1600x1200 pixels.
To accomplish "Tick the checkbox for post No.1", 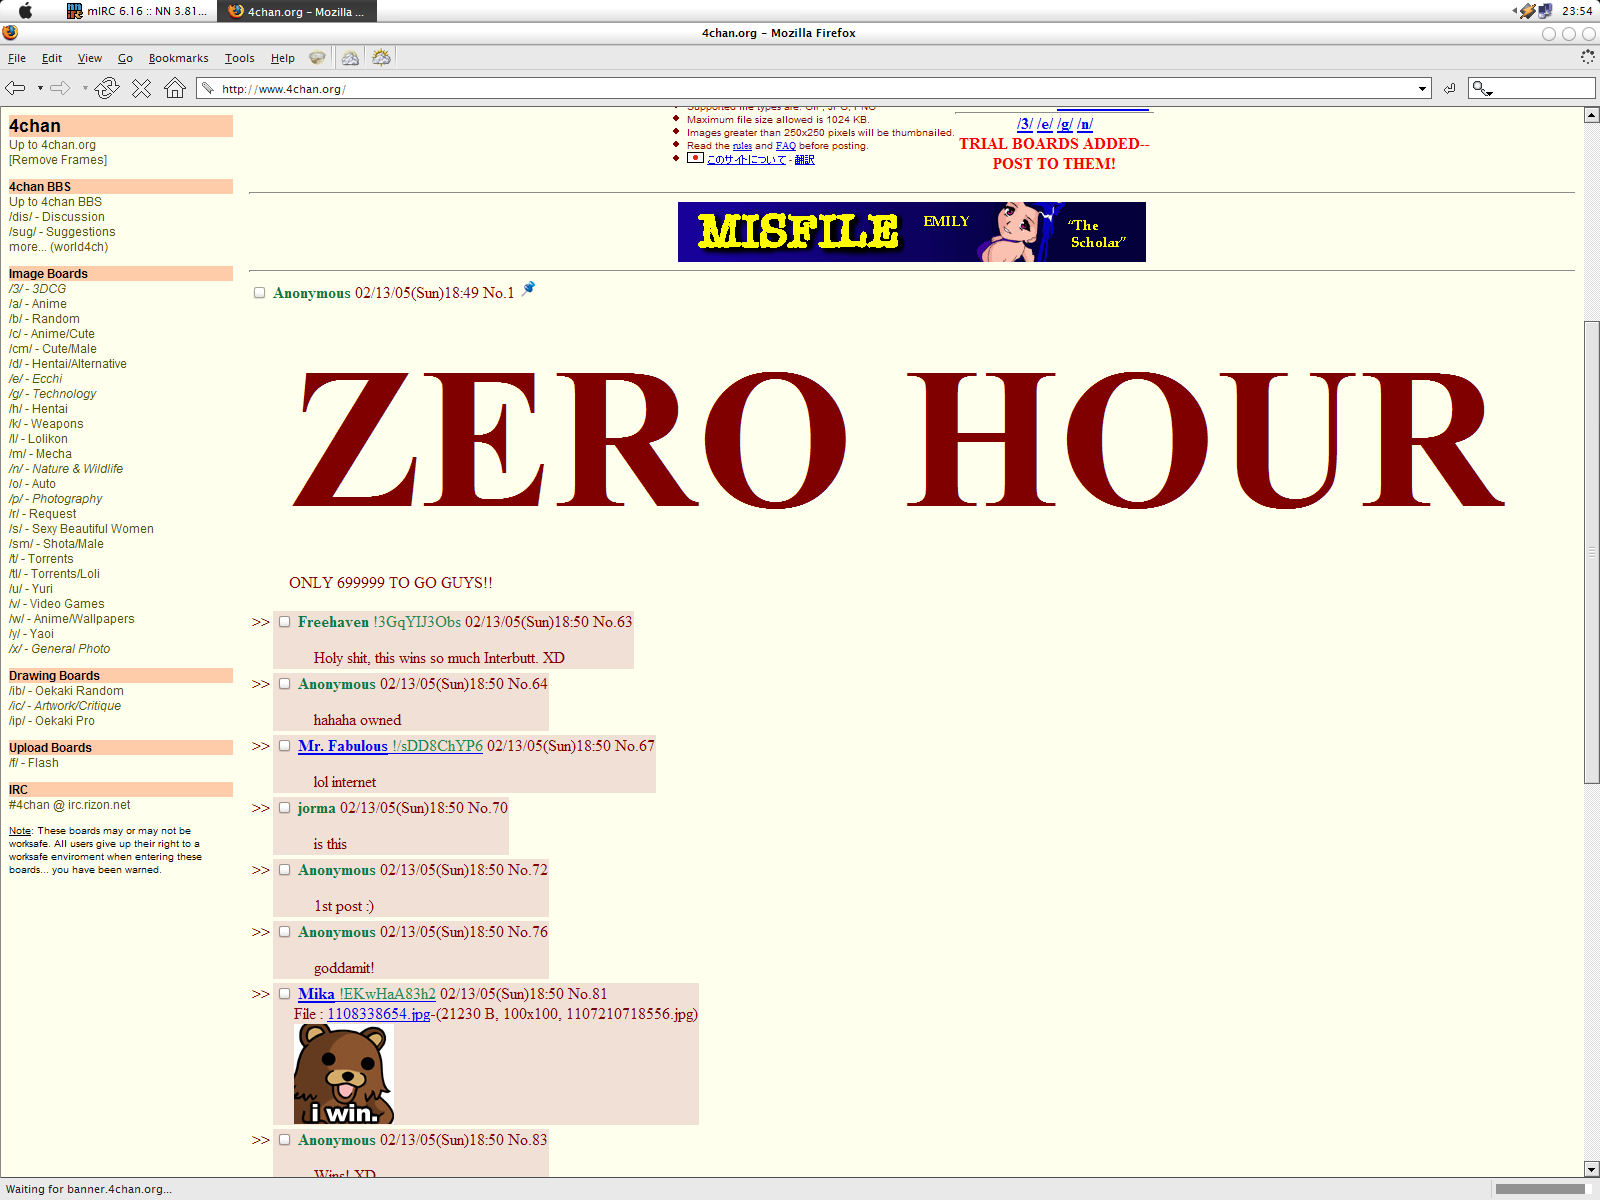I will click(260, 293).
